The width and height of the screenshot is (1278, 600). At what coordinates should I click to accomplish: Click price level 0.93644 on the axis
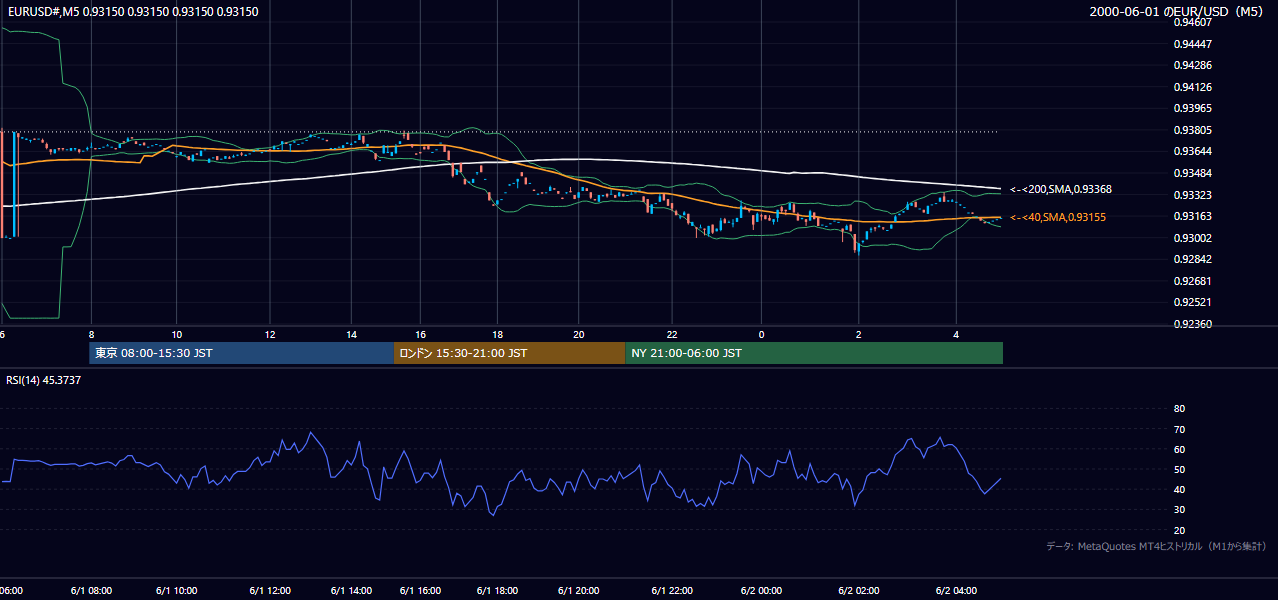pyautogui.click(x=1192, y=151)
